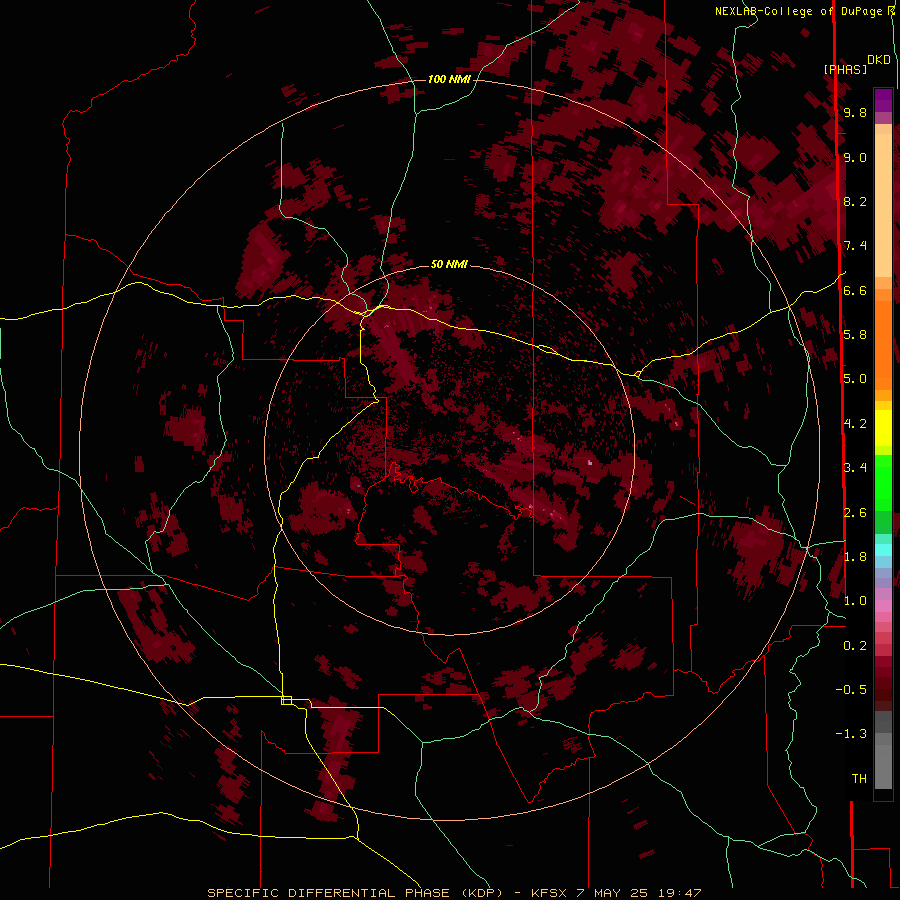900x900 pixels.
Task: Click the 9.0 scale value
Action: [x=855, y=157]
